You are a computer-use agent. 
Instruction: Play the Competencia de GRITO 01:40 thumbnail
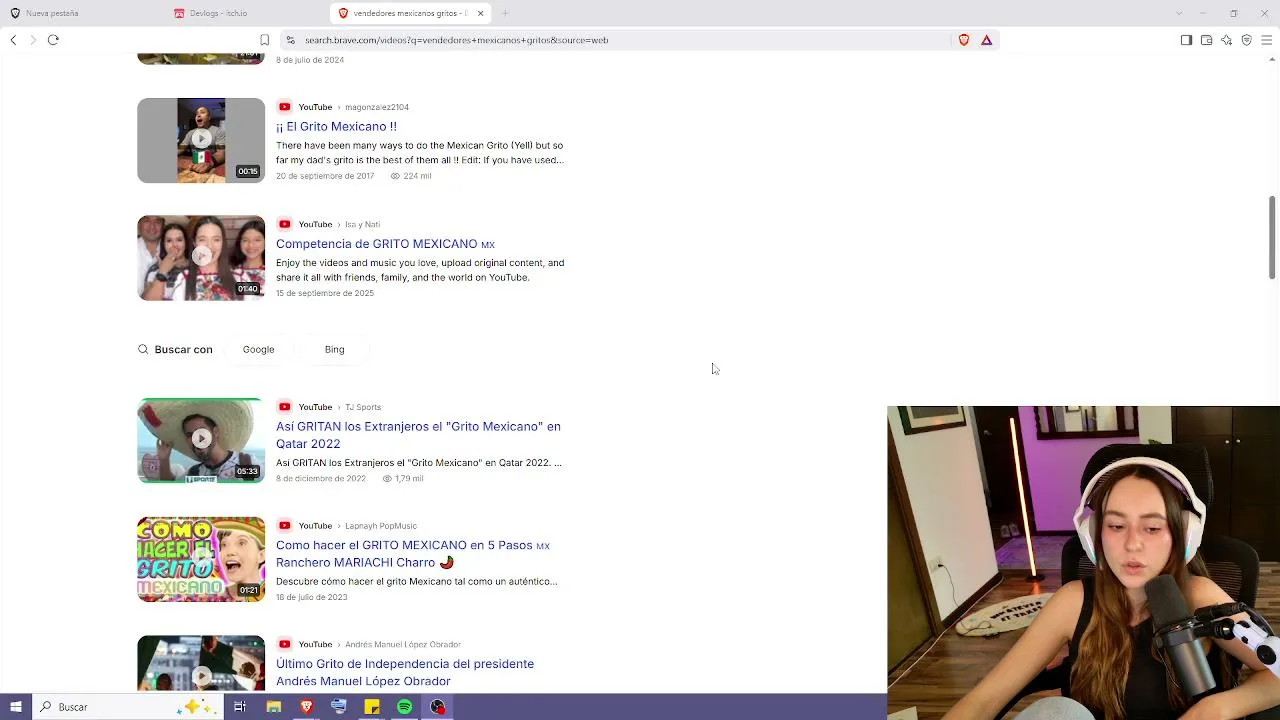coord(201,258)
